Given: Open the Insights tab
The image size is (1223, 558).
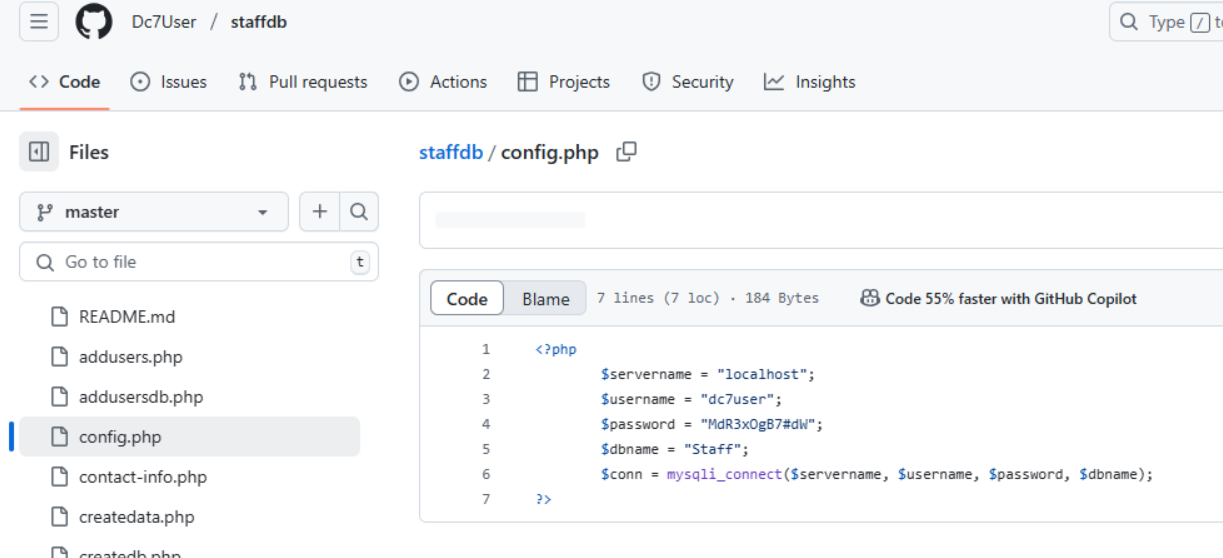Looking at the screenshot, I should click(810, 82).
